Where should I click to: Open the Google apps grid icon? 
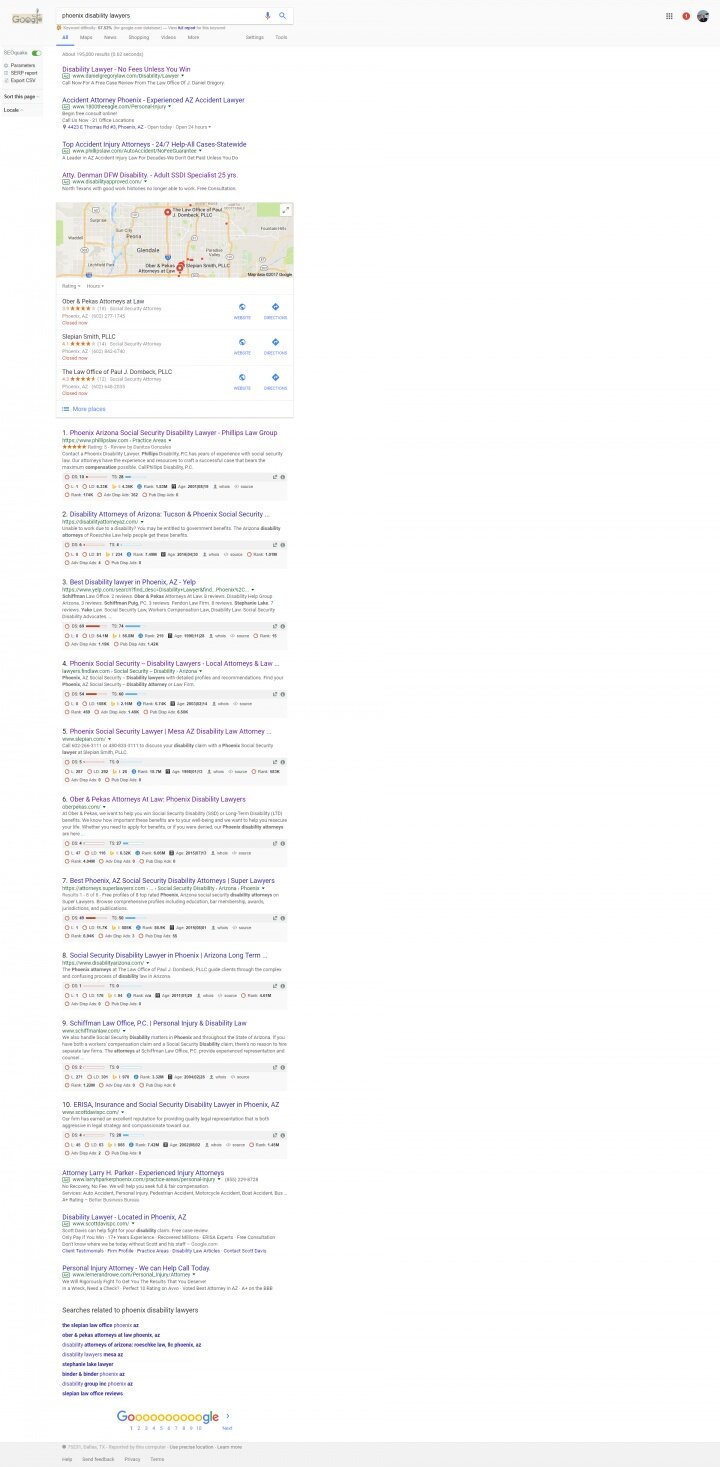669,16
